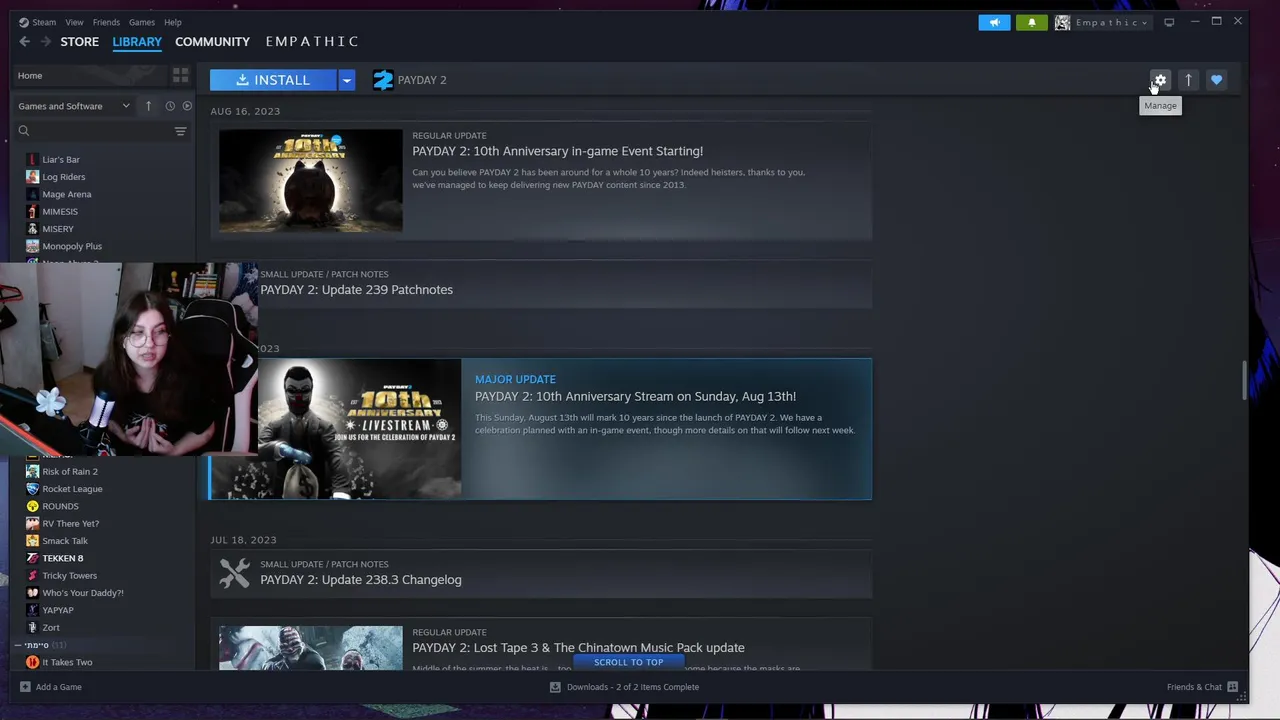Click the blue heart favorite icon
This screenshot has width=1280, height=720.
tap(1216, 80)
